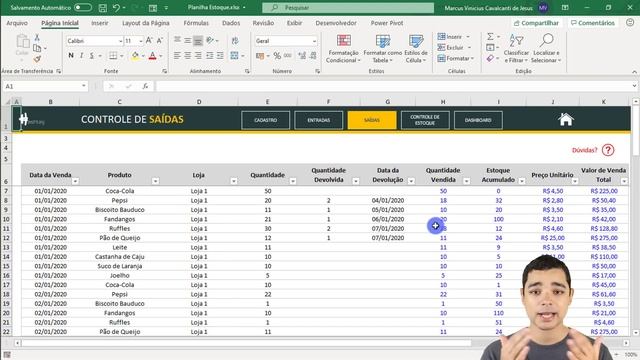Click the thousands separator 000 icon
This screenshot has width=640, height=360.
point(288,56)
